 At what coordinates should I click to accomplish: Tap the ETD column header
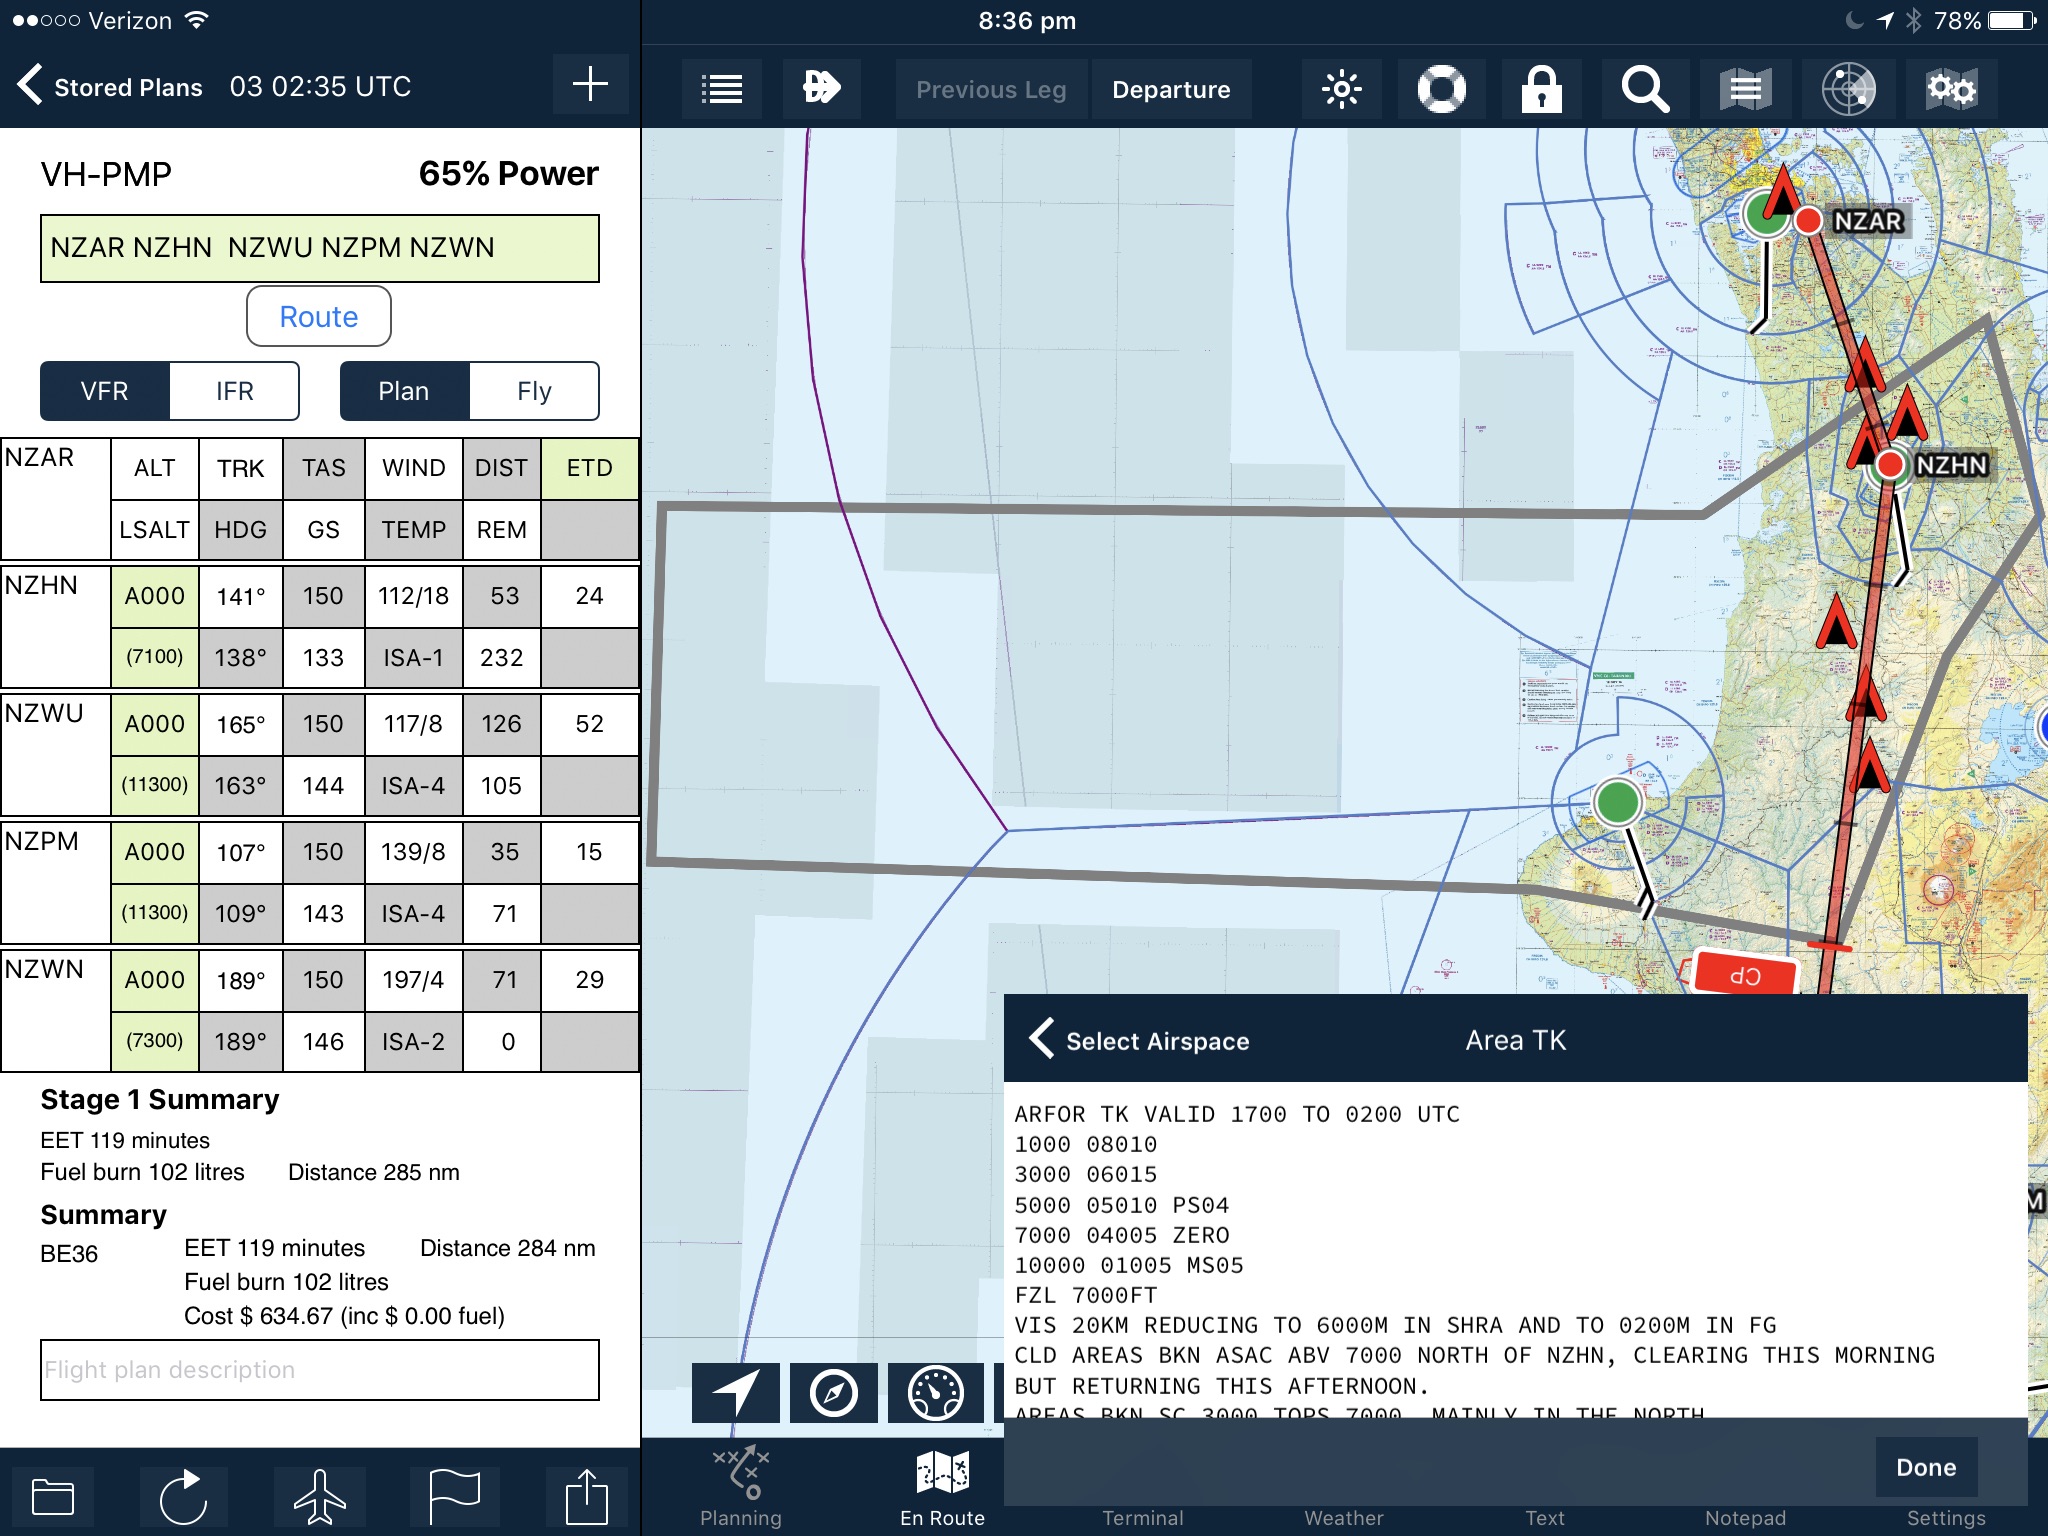point(590,468)
